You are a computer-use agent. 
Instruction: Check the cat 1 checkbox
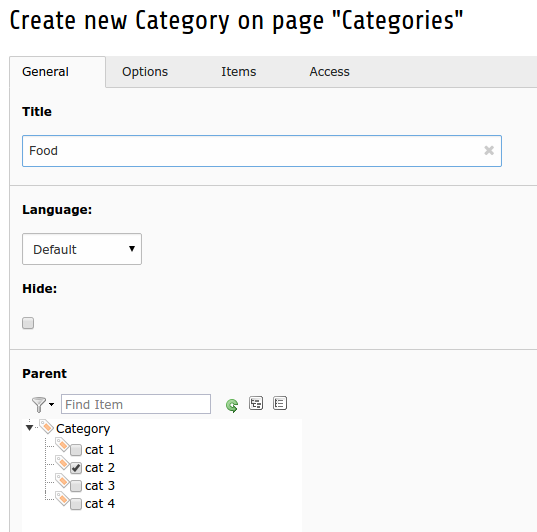point(76,450)
